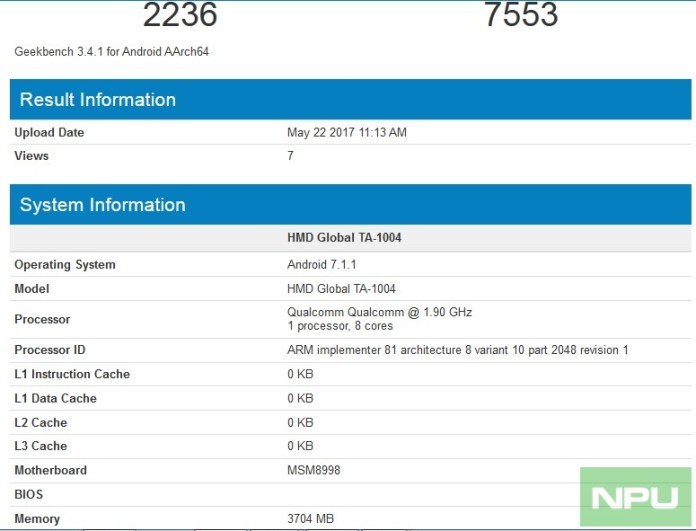The width and height of the screenshot is (696, 531).
Task: Click the L1 Data Cache label
Action: click(x=55, y=398)
